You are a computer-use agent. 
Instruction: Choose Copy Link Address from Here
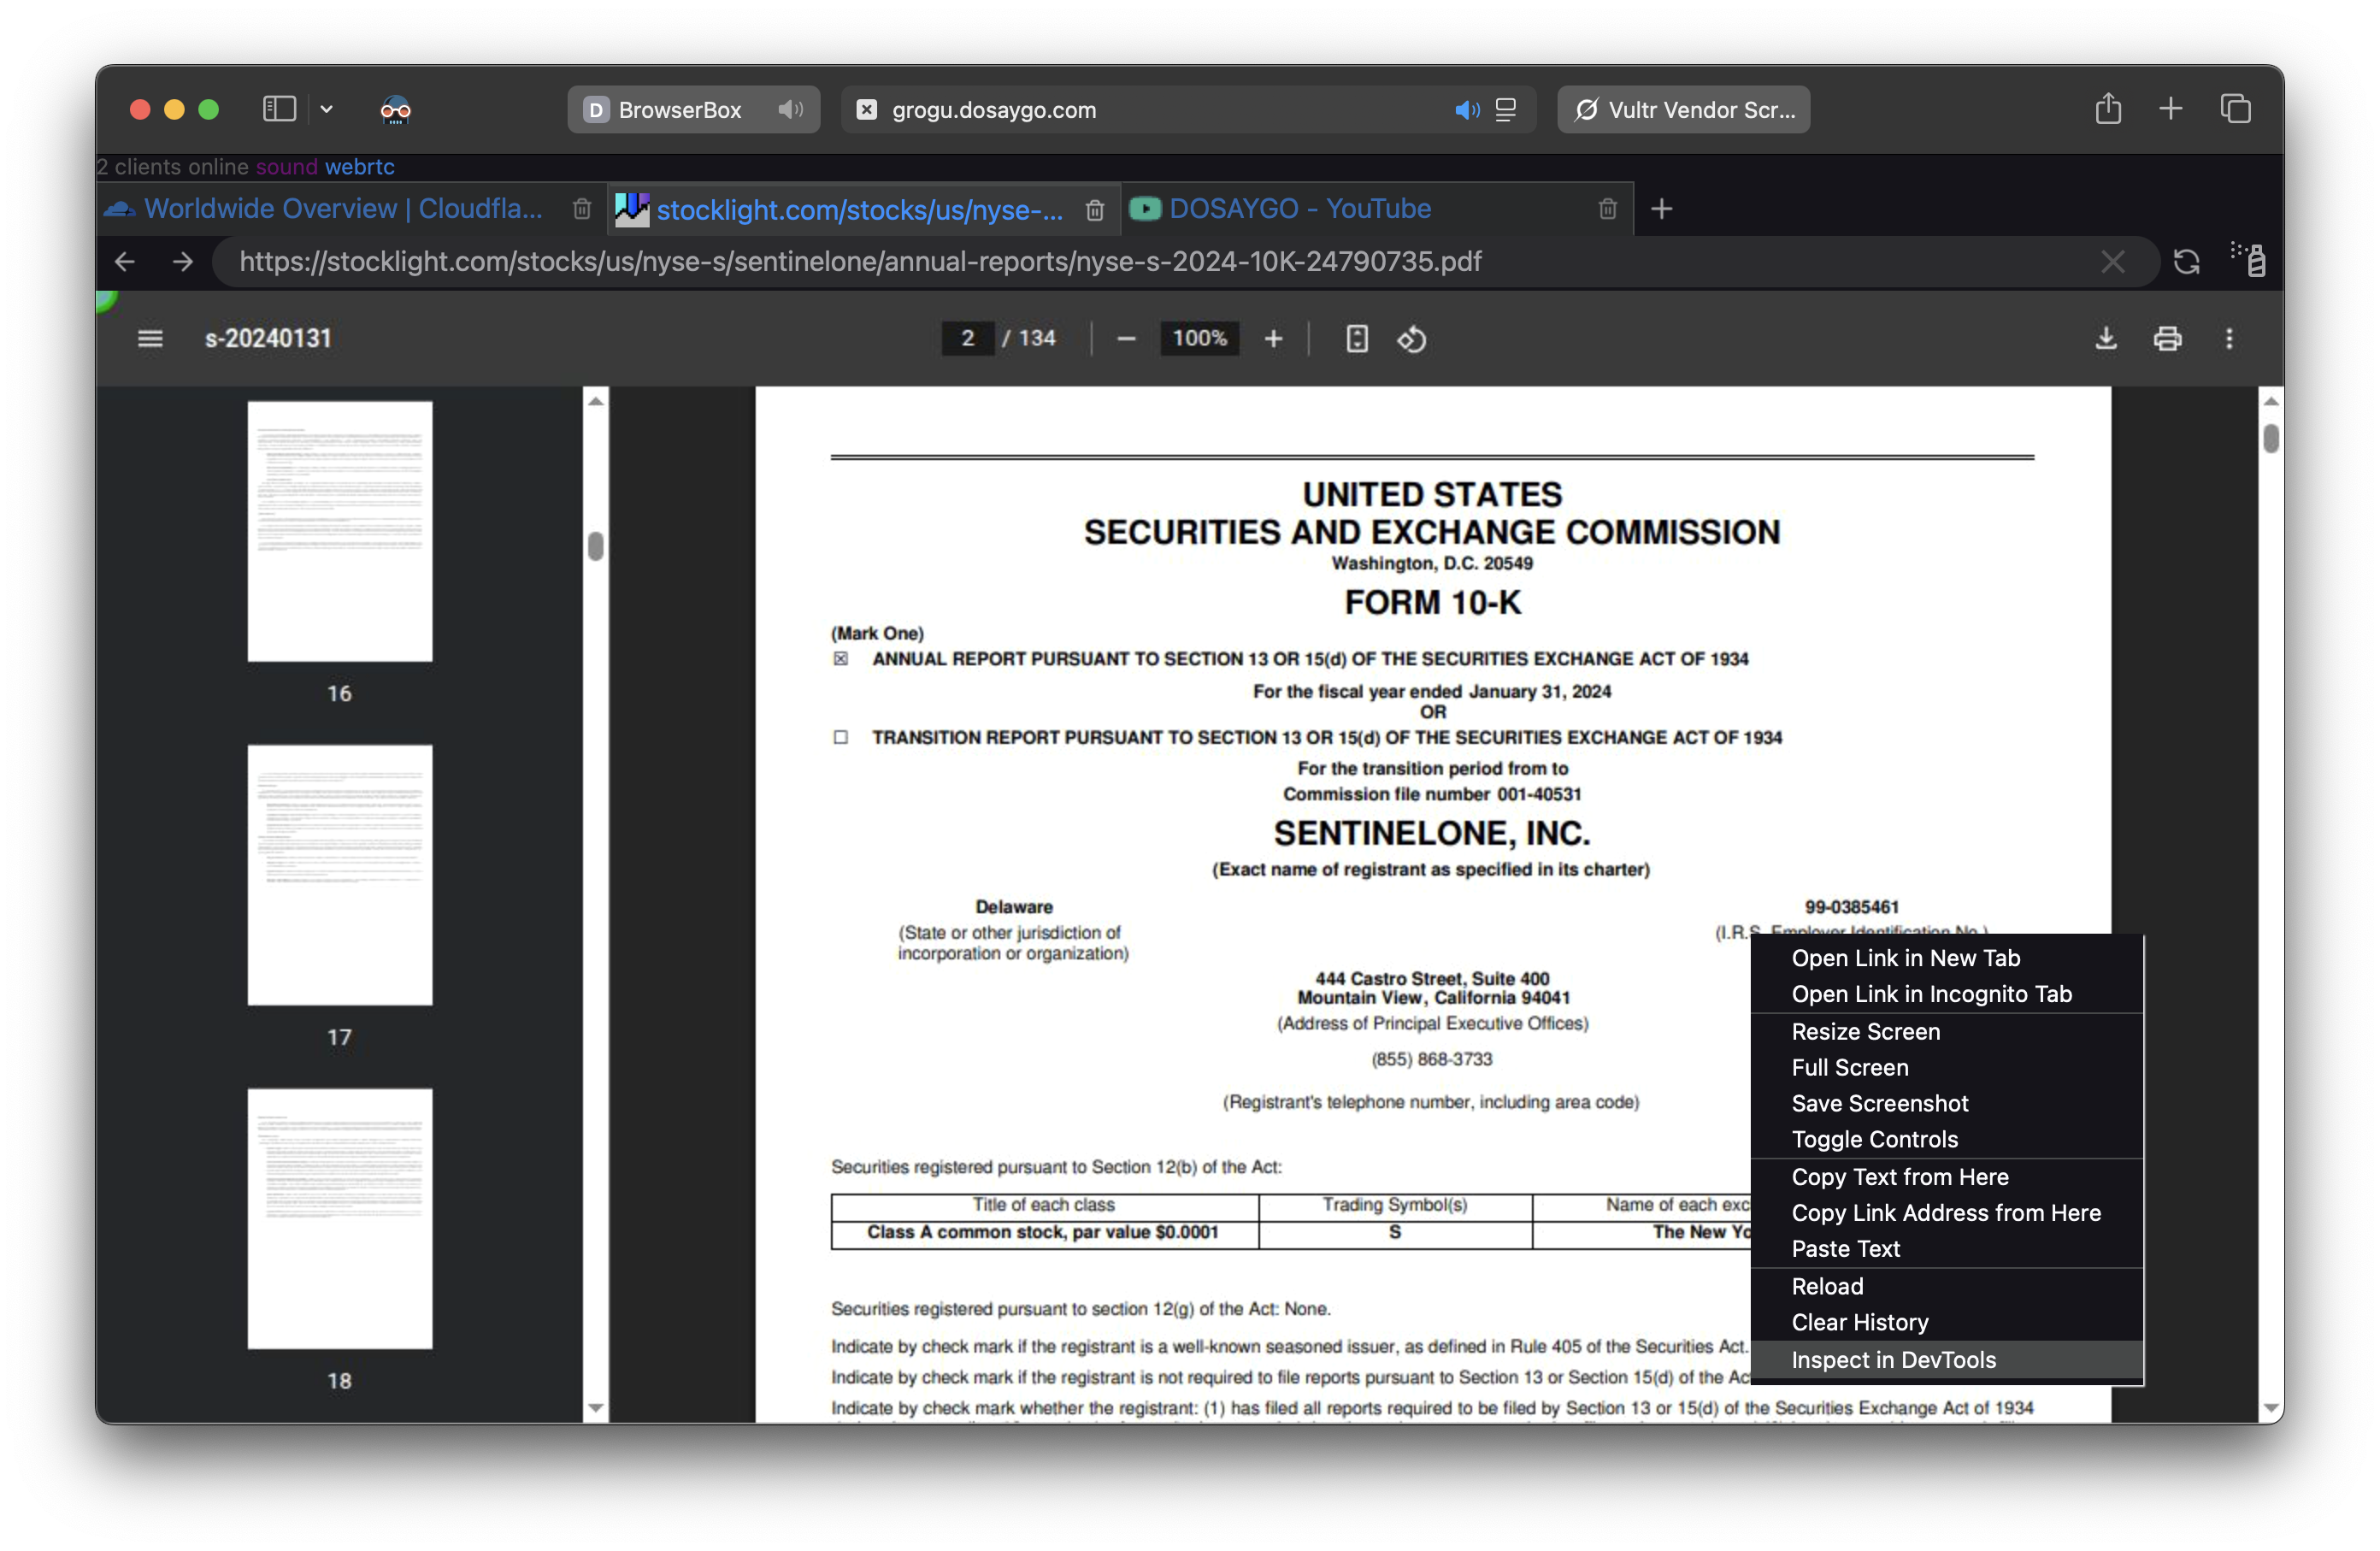click(x=1947, y=1213)
